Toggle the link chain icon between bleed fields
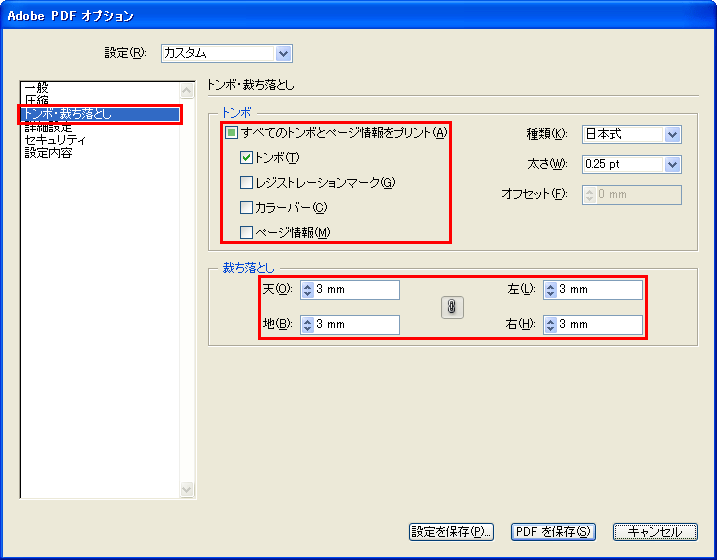Image resolution: width=717 pixels, height=560 pixels. coord(452,307)
